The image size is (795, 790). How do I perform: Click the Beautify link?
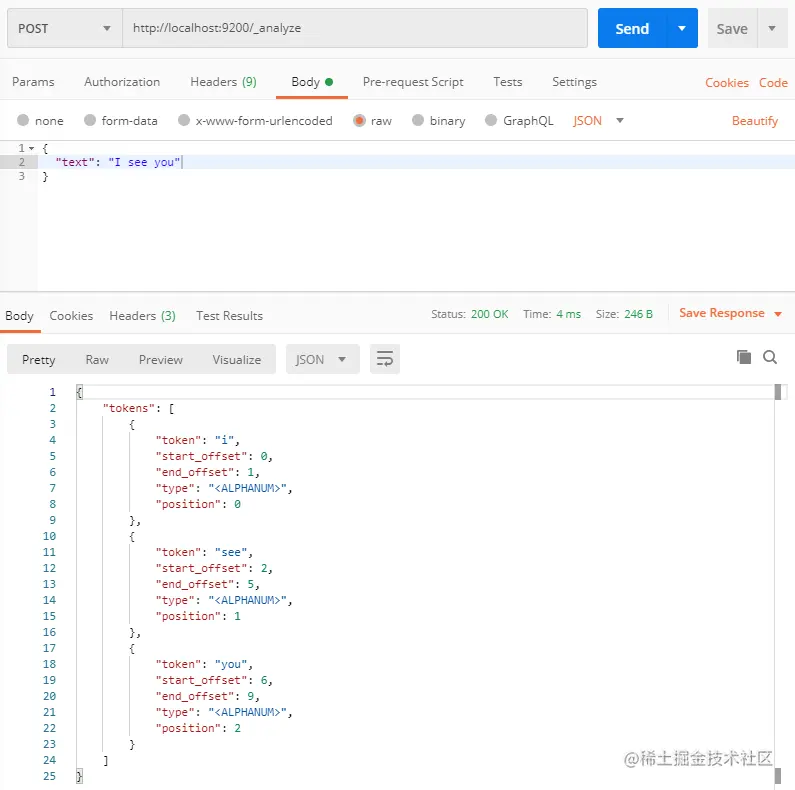coord(754,120)
